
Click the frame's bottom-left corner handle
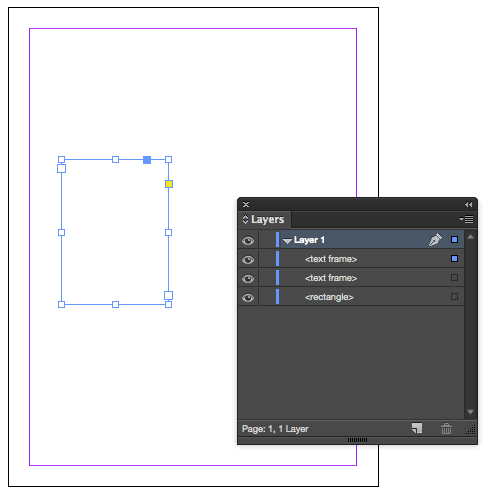click(x=61, y=304)
